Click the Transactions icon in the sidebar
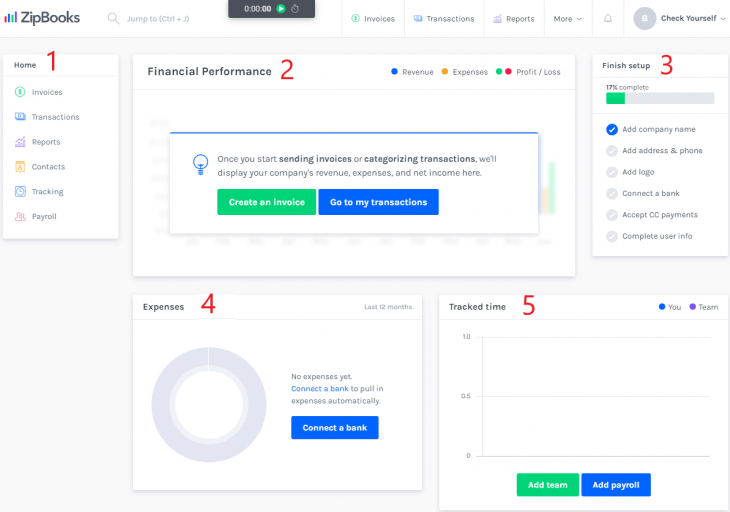The width and height of the screenshot is (730, 512). tap(20, 116)
